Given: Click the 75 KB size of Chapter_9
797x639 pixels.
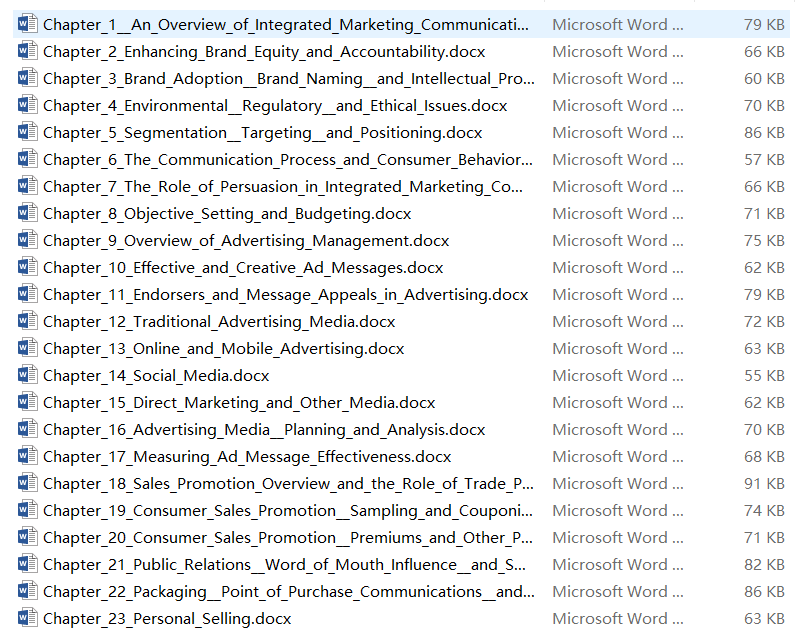Looking at the screenshot, I should (x=764, y=240).
